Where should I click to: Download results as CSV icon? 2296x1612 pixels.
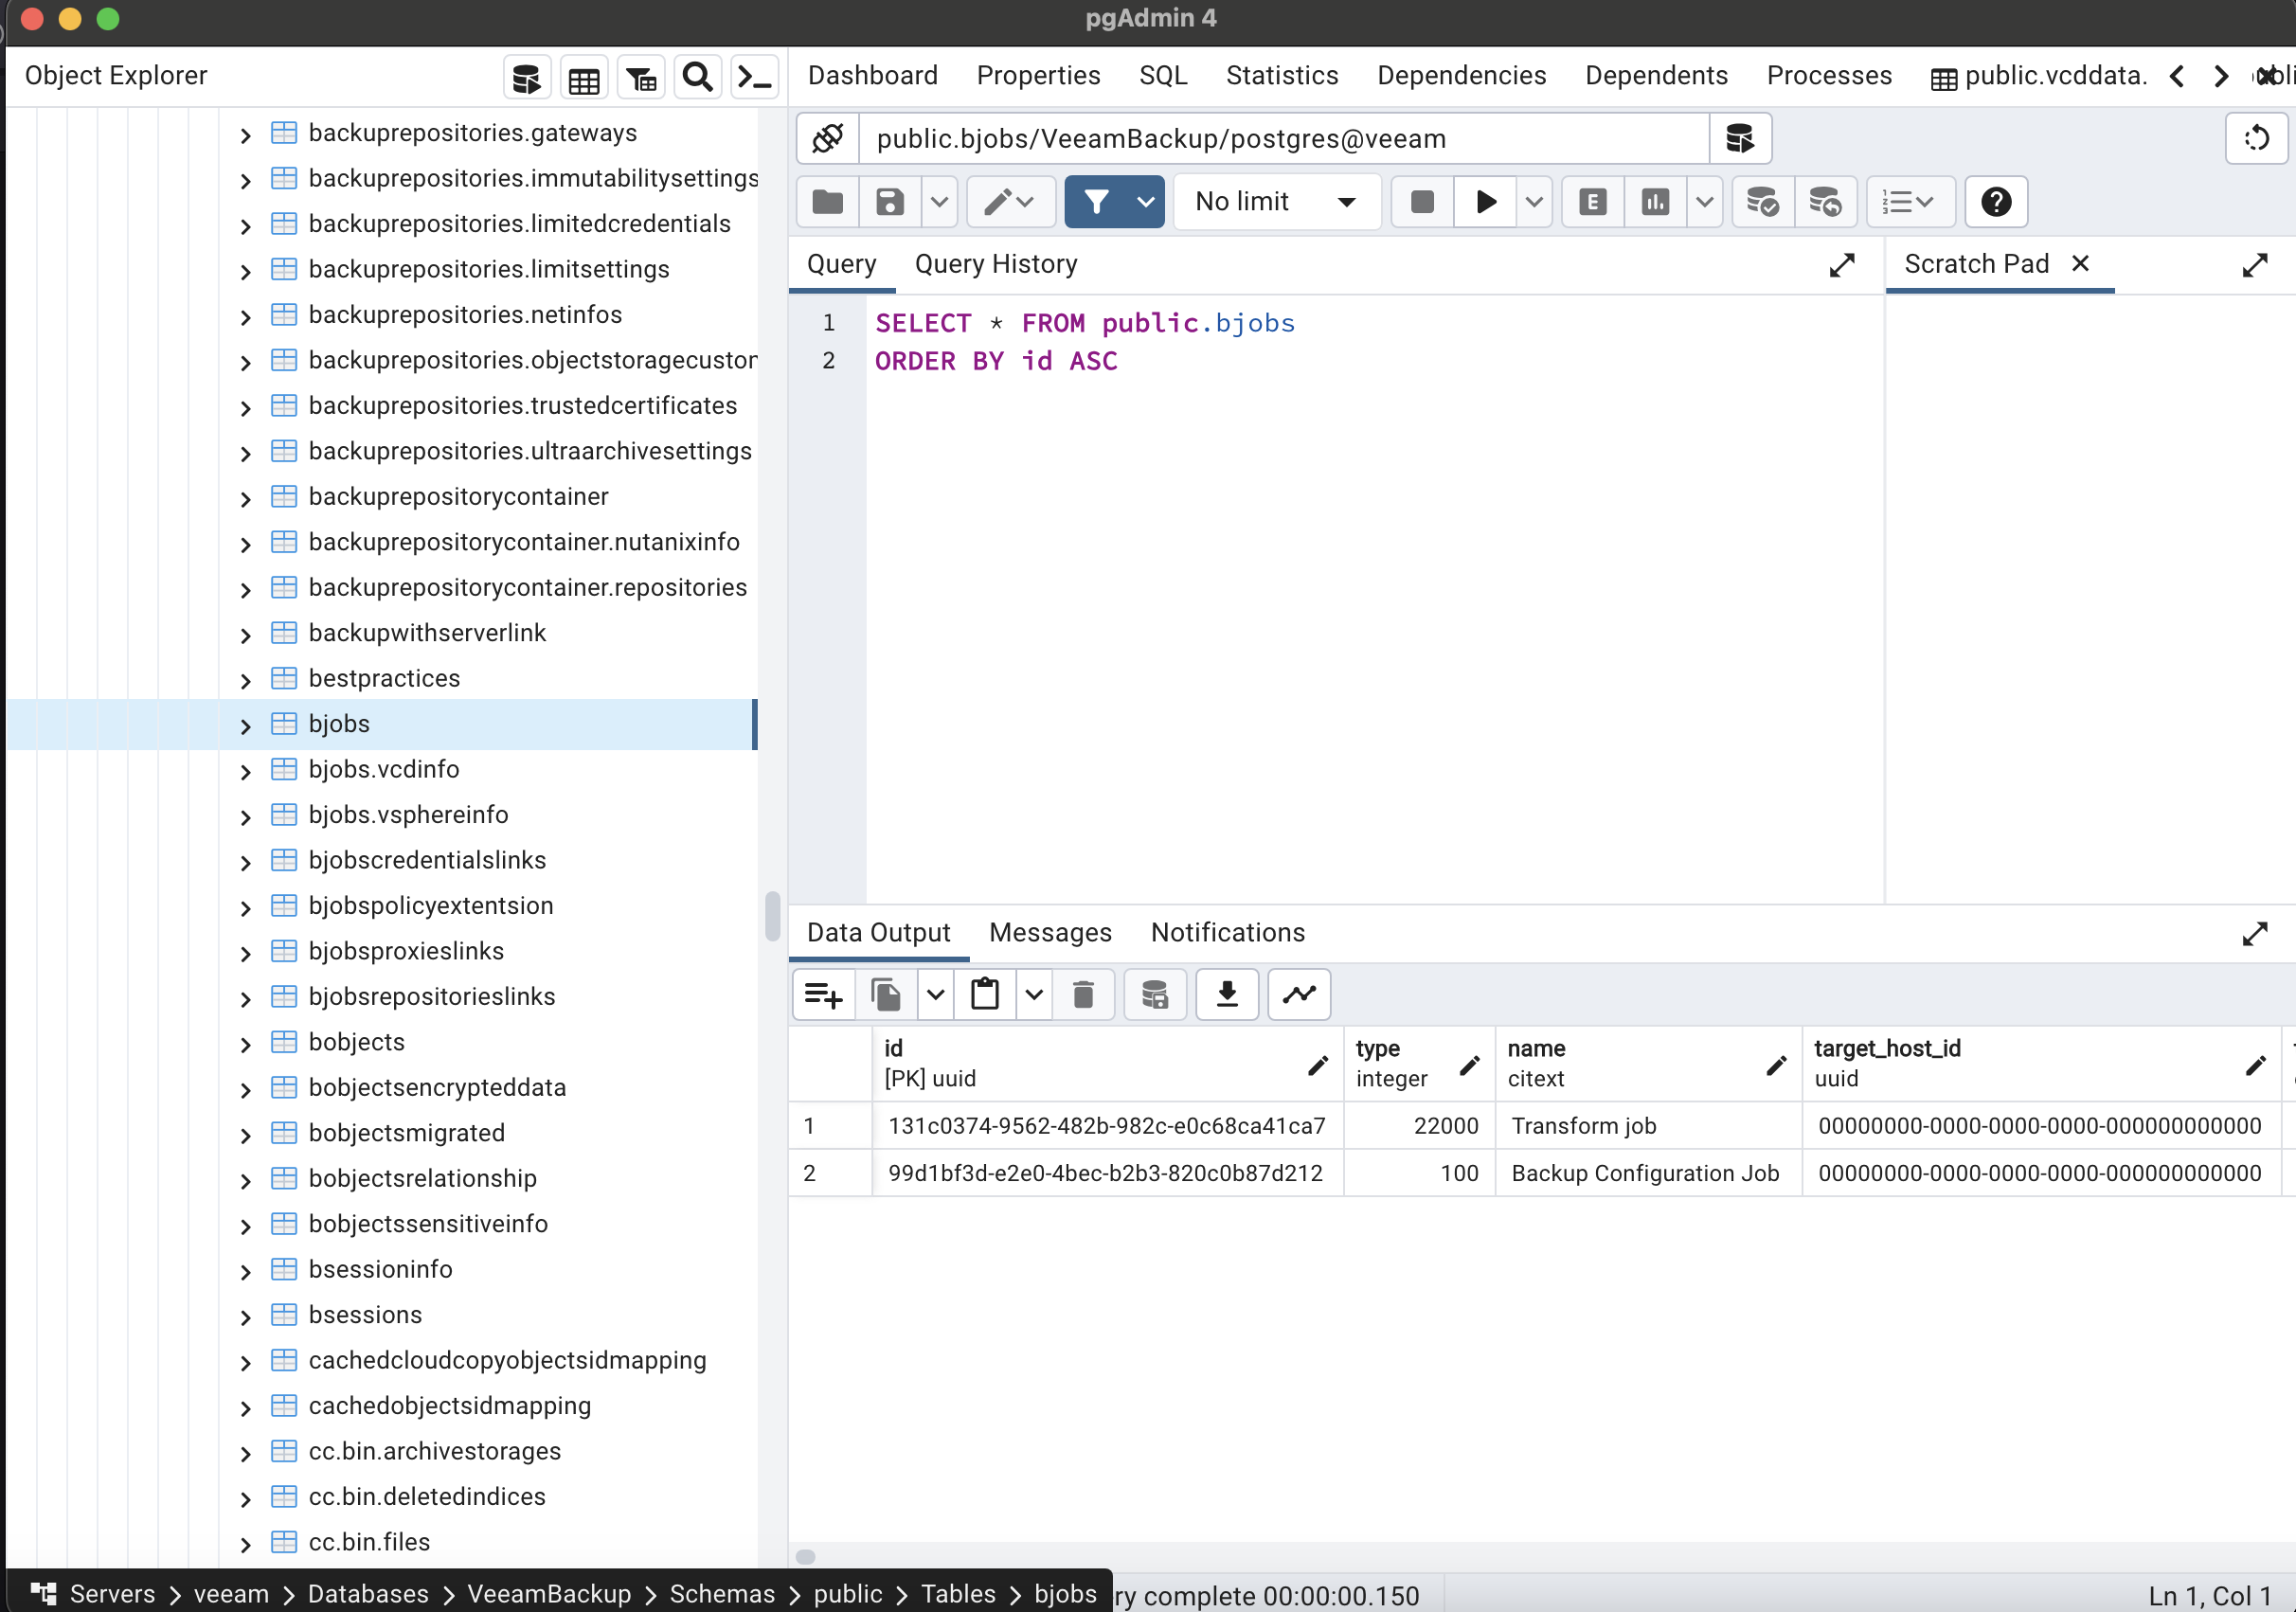1227,994
